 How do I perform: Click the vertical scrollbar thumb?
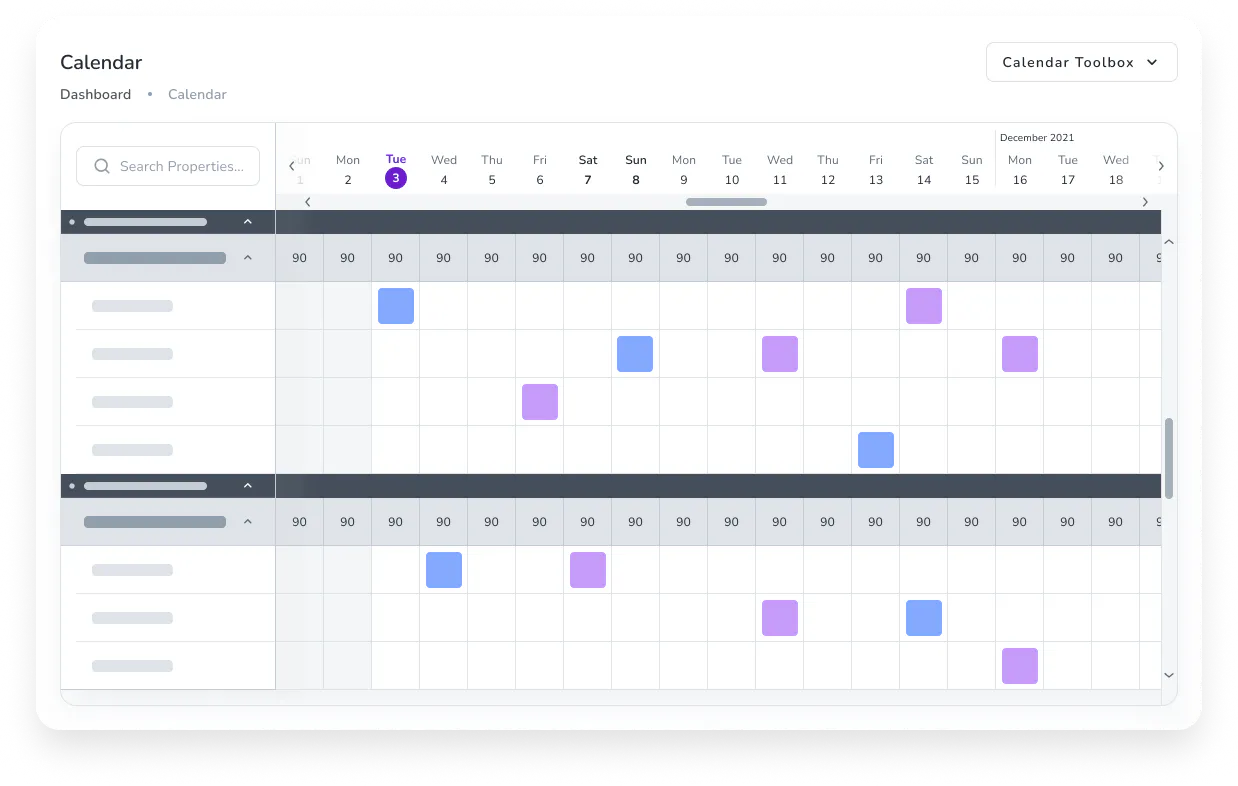point(1169,458)
